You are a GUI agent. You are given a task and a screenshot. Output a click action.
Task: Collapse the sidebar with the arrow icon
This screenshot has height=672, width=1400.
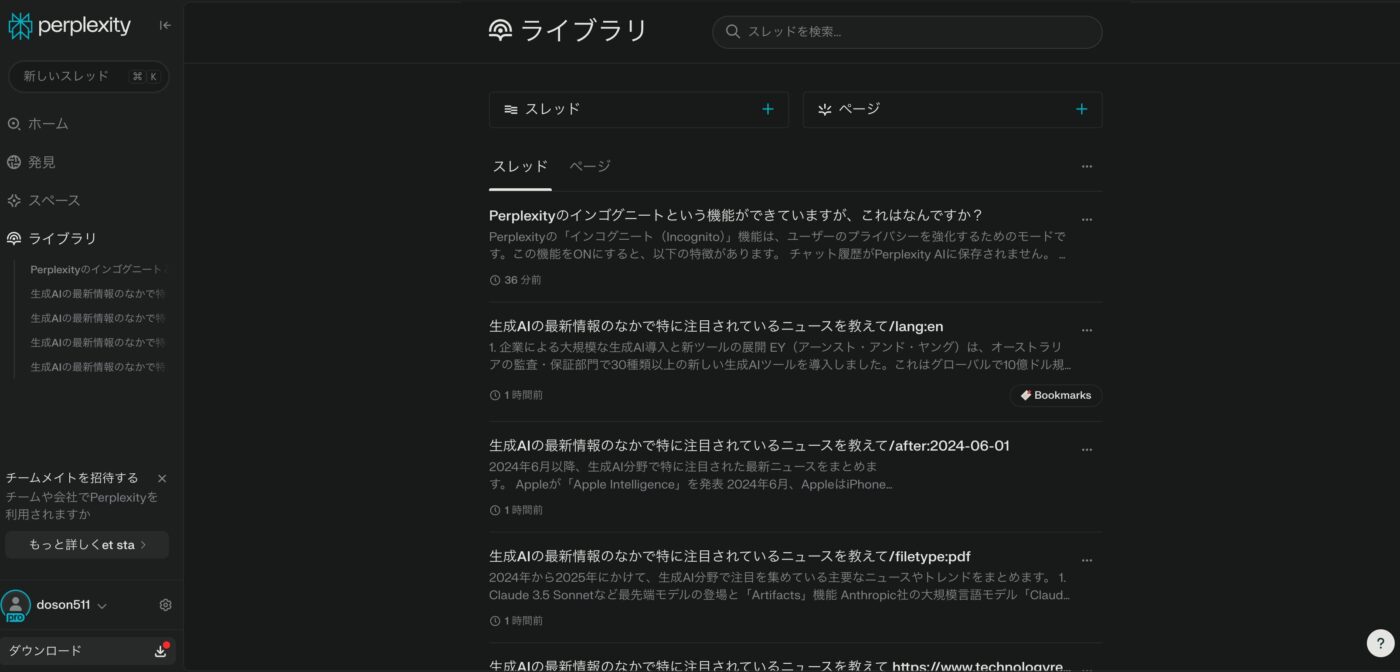point(165,26)
